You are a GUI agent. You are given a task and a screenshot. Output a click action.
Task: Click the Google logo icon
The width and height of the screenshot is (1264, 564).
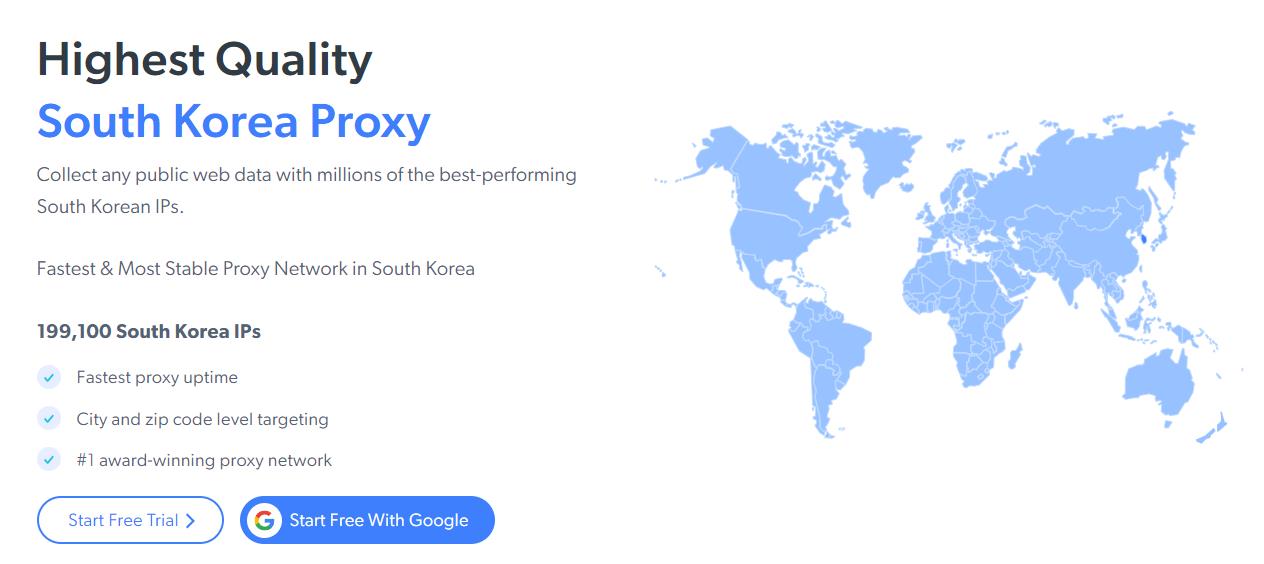pyautogui.click(x=264, y=520)
